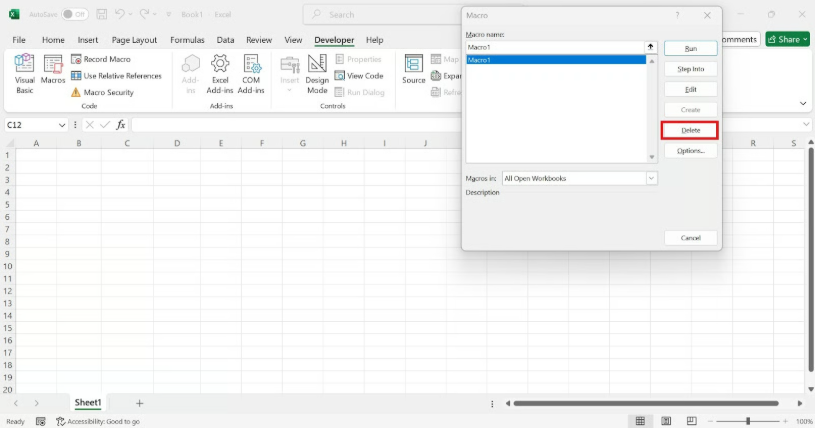The height and width of the screenshot is (428, 815).
Task: Open Excel Add-ins dialog
Action: [220, 73]
